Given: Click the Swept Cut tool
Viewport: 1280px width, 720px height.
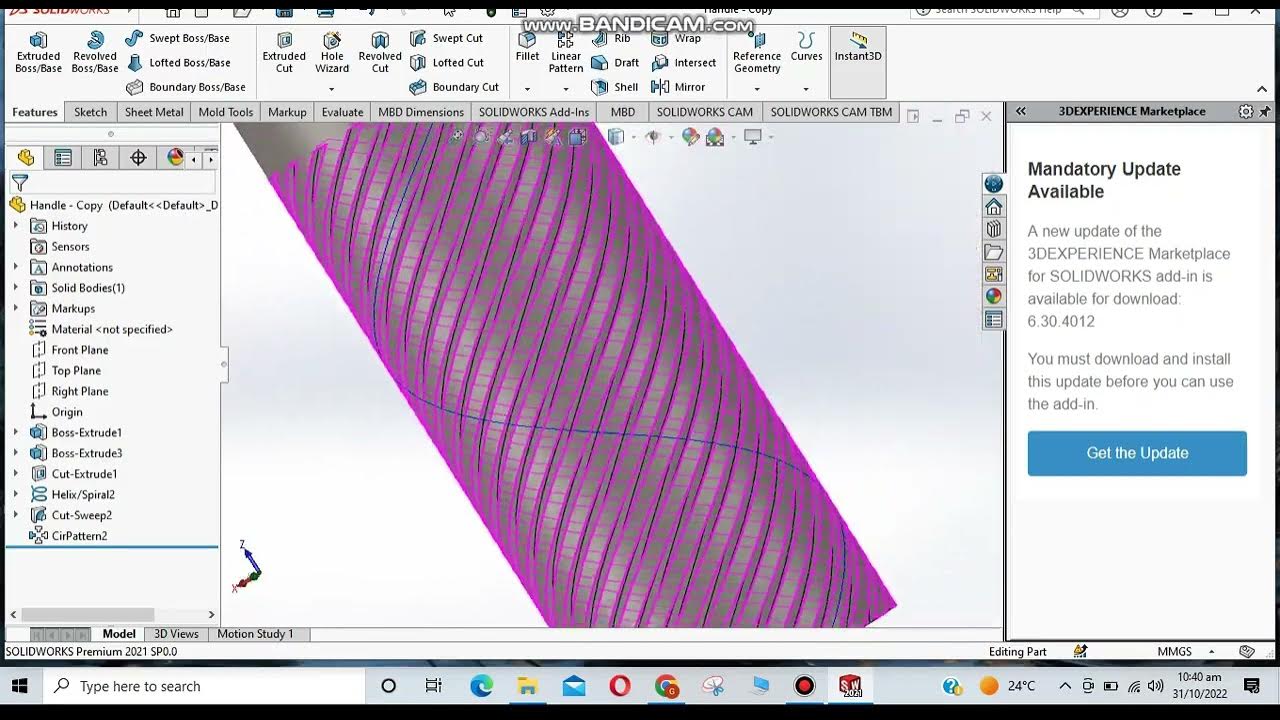Looking at the screenshot, I should coord(446,38).
